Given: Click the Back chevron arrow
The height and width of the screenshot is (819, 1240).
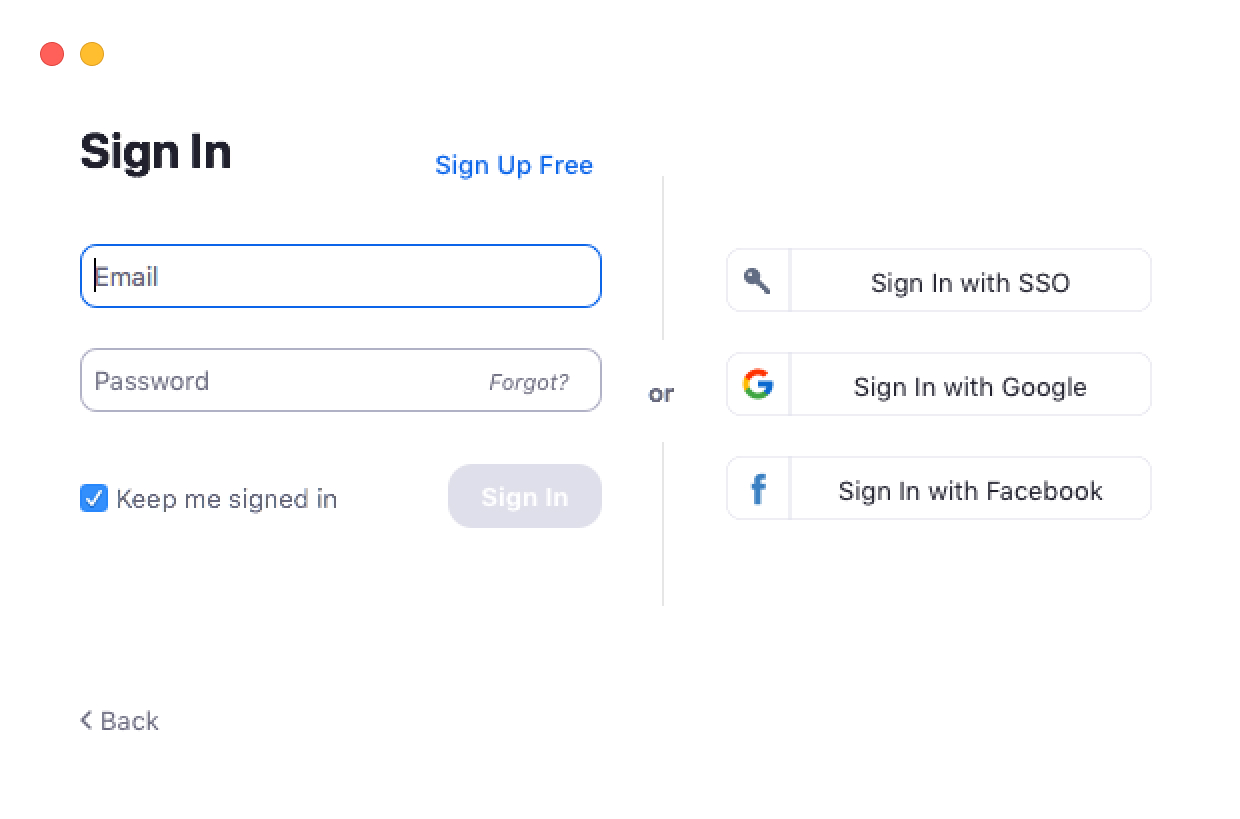Looking at the screenshot, I should pos(87,720).
